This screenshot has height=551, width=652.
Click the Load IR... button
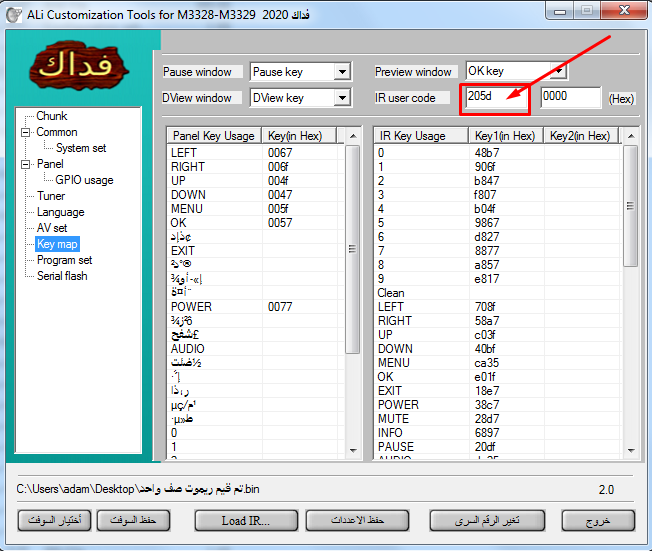tap(246, 521)
